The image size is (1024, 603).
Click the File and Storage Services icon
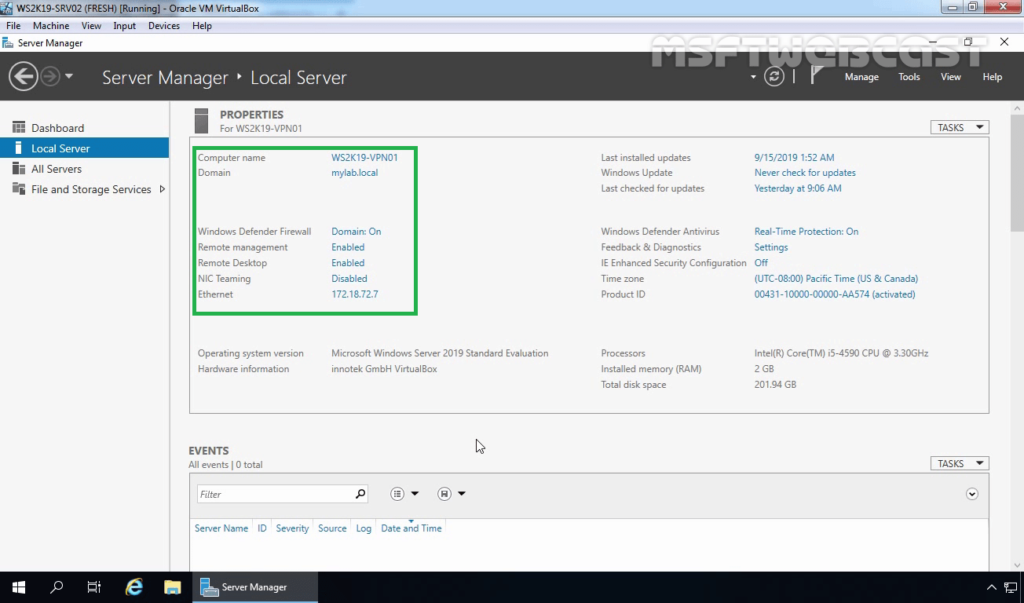tap(18, 189)
